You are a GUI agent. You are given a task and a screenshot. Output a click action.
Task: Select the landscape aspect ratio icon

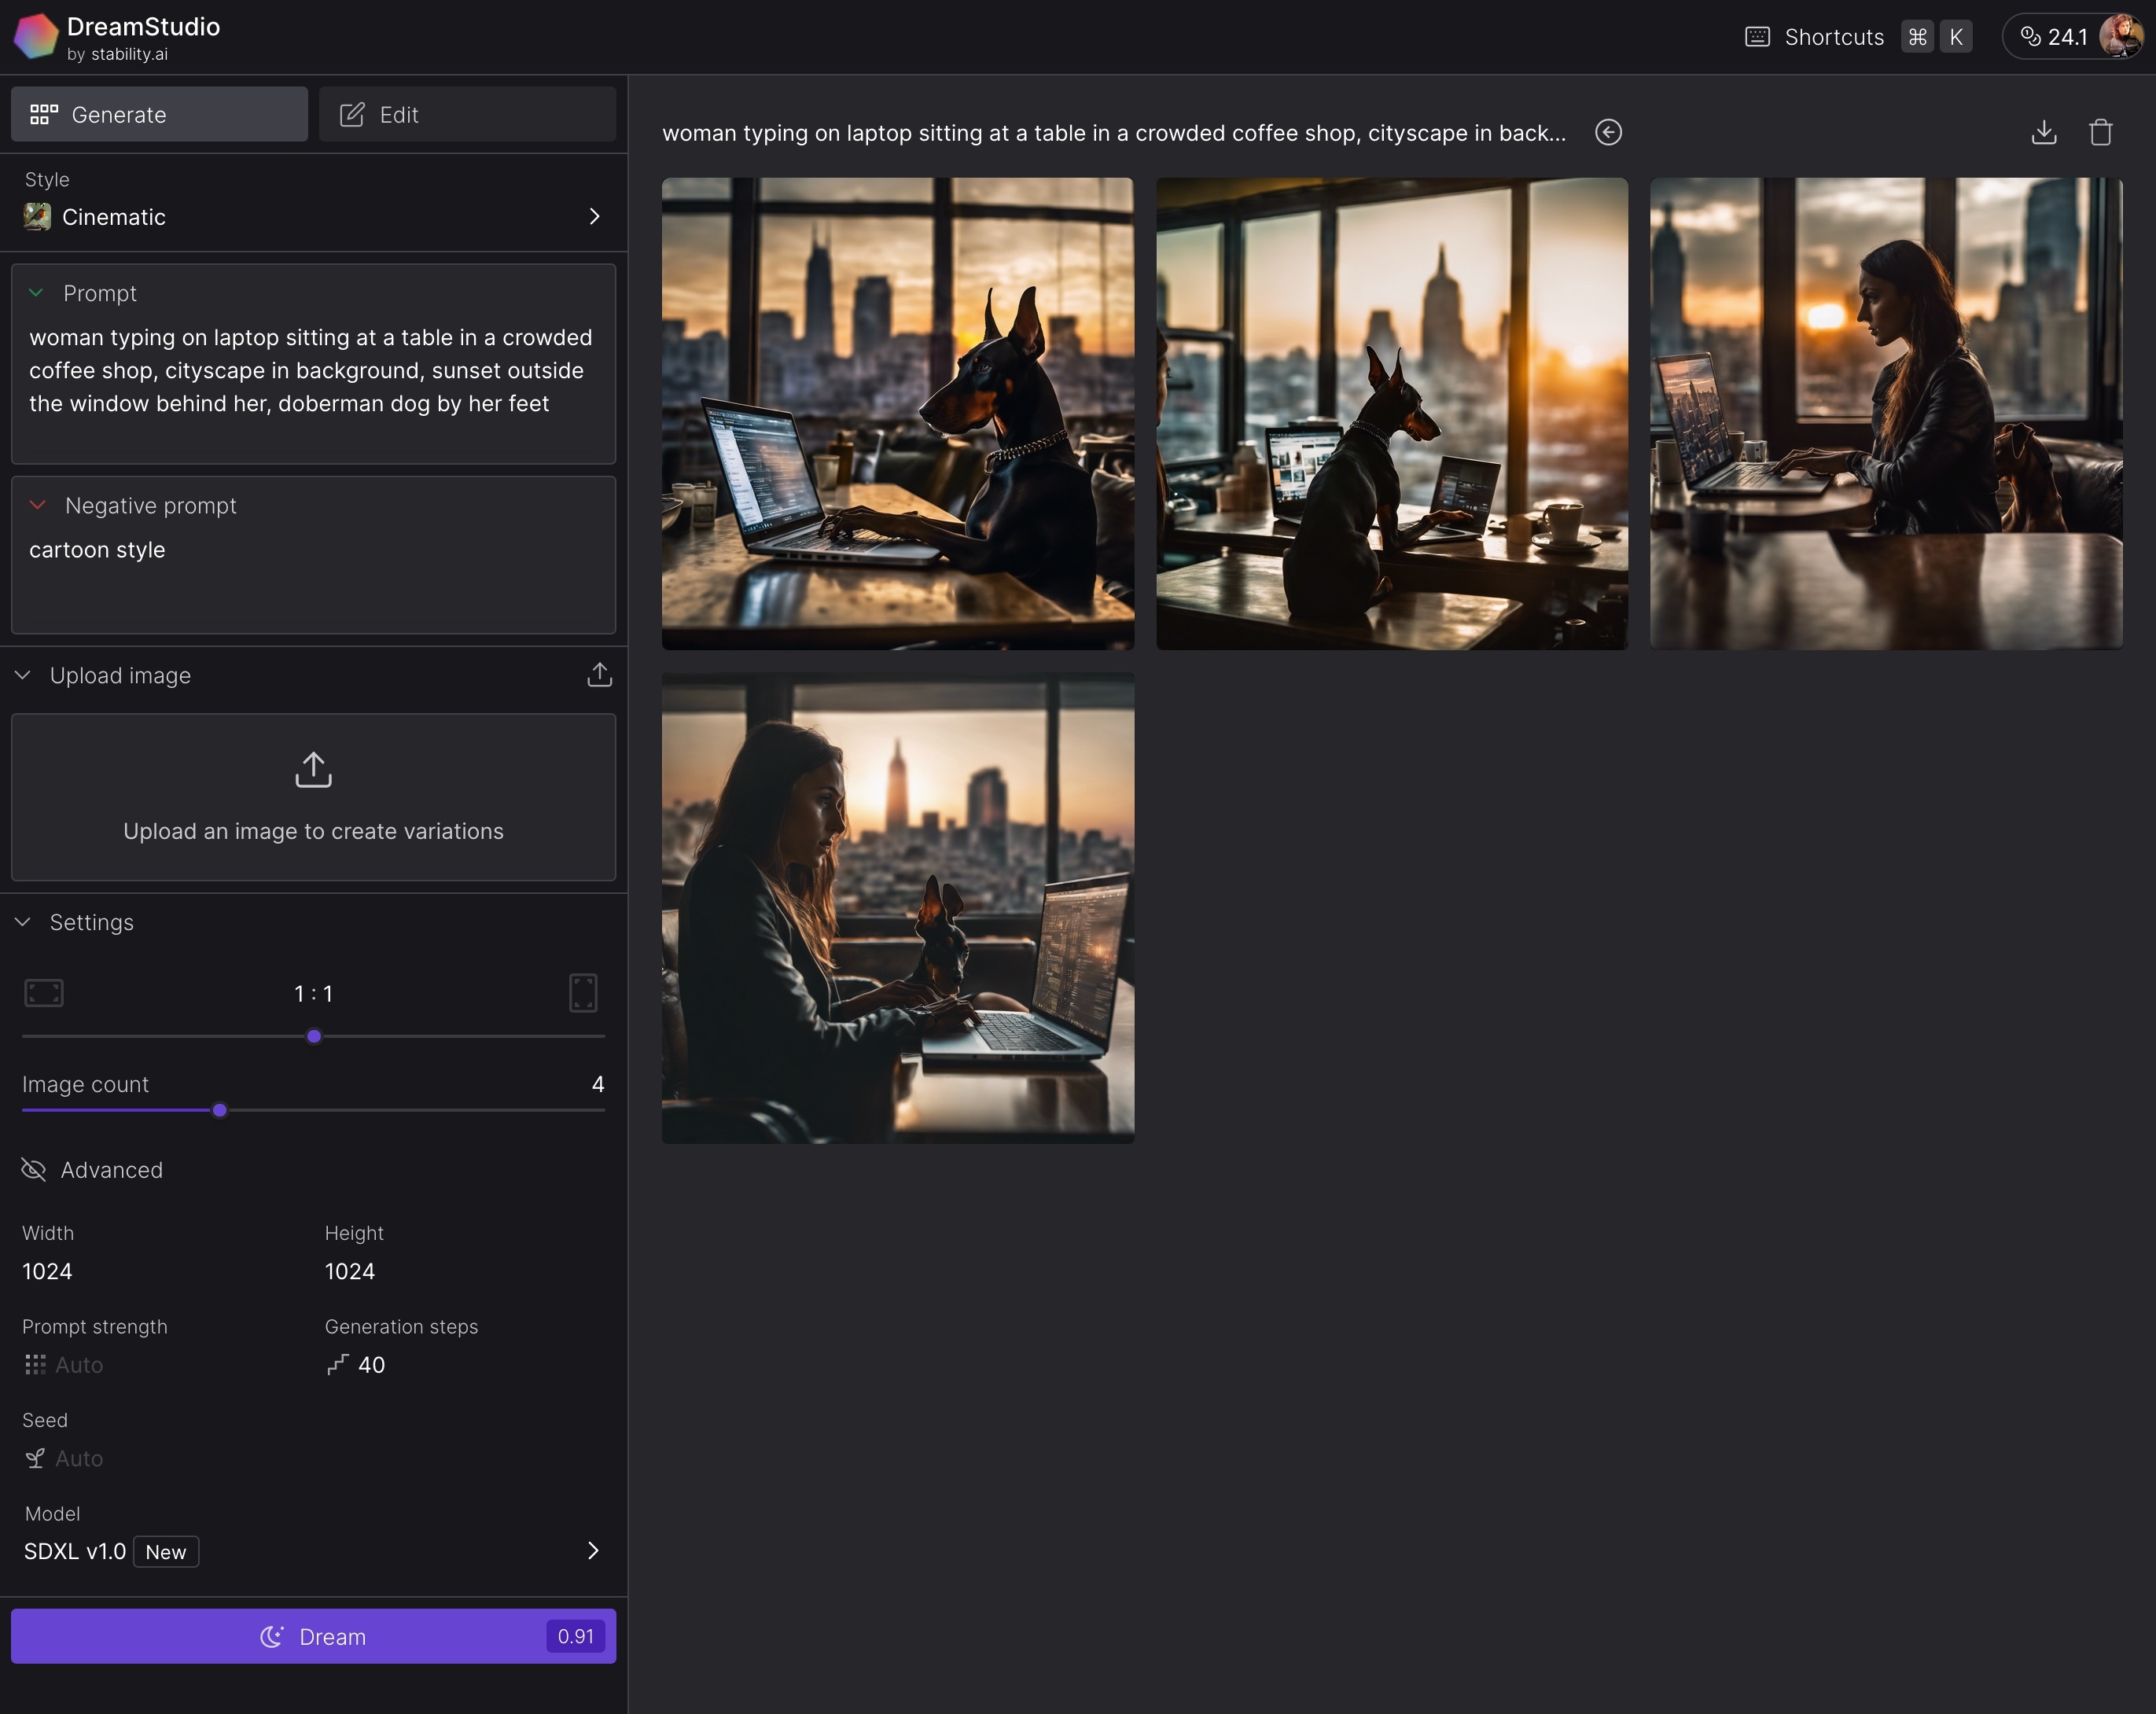click(44, 993)
